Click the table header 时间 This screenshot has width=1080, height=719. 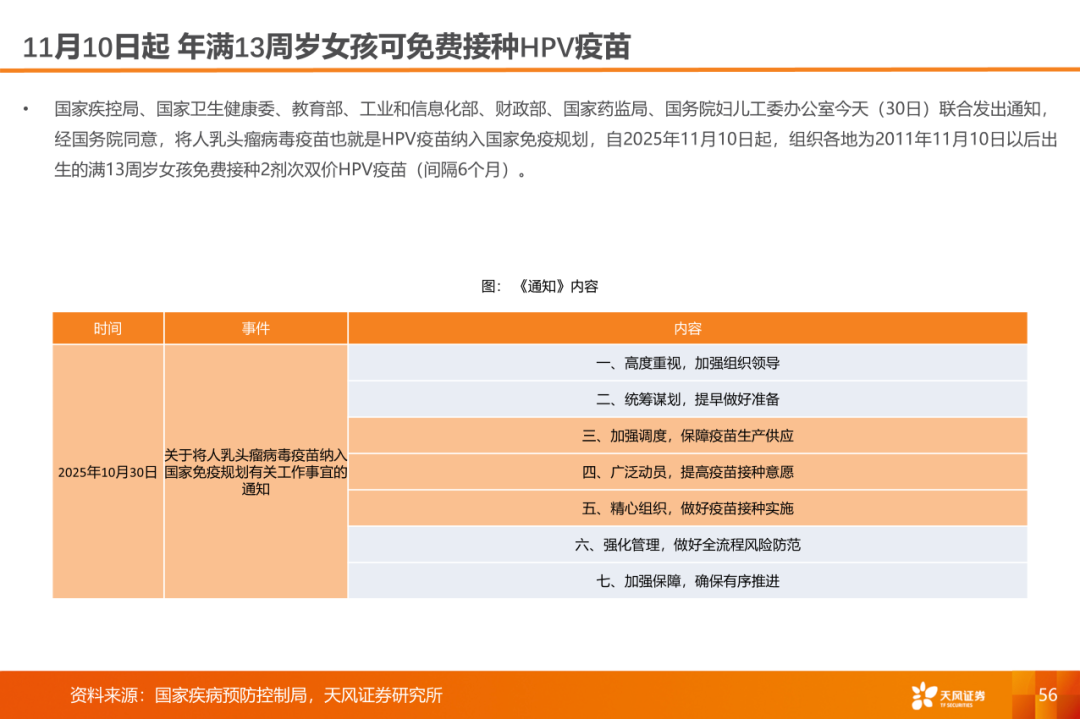[x=108, y=329]
